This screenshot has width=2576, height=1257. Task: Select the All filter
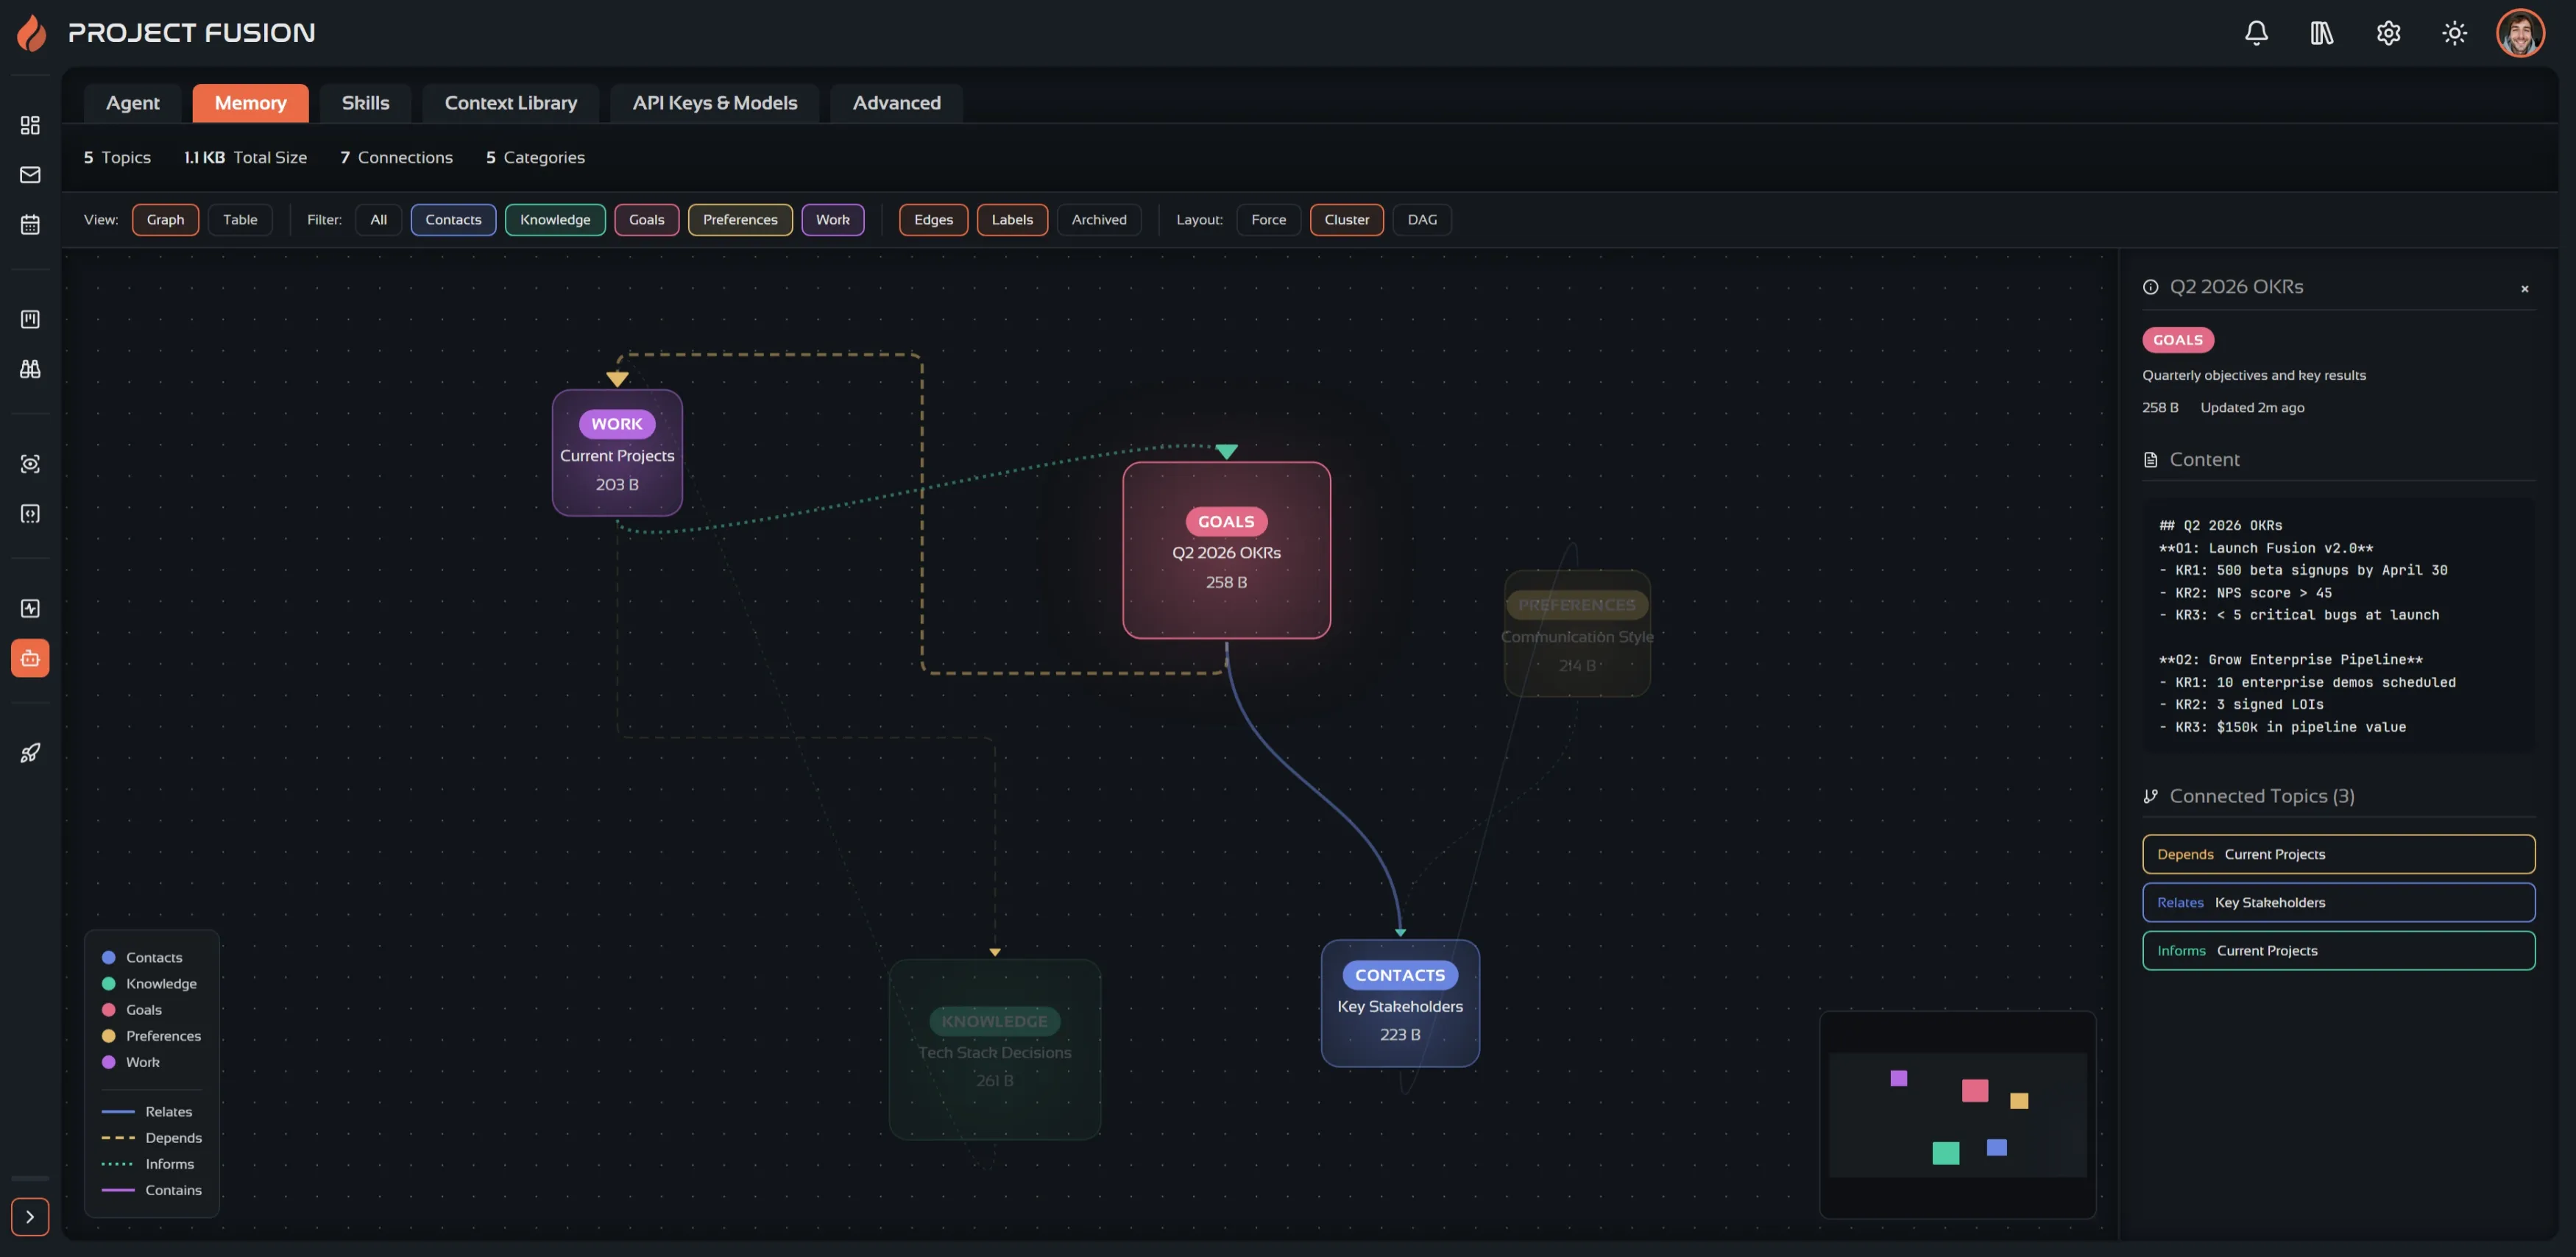click(x=378, y=220)
